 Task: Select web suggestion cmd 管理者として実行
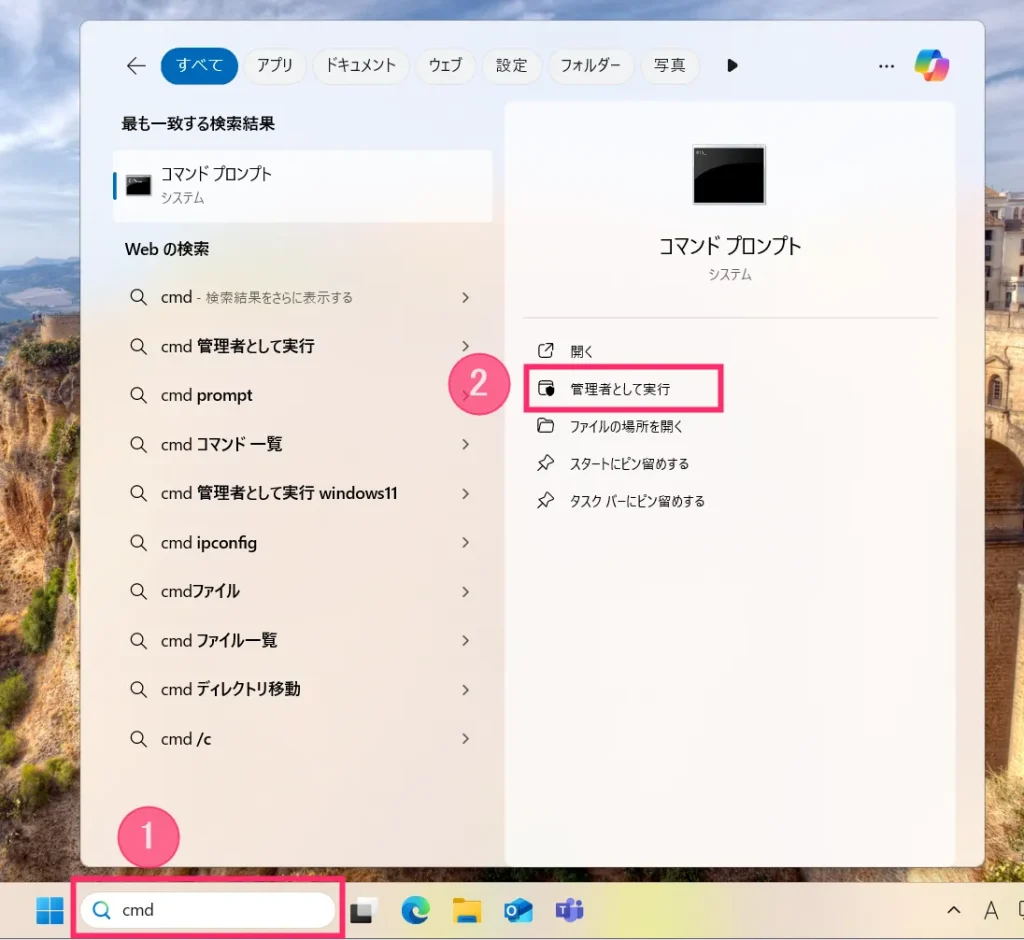point(302,346)
